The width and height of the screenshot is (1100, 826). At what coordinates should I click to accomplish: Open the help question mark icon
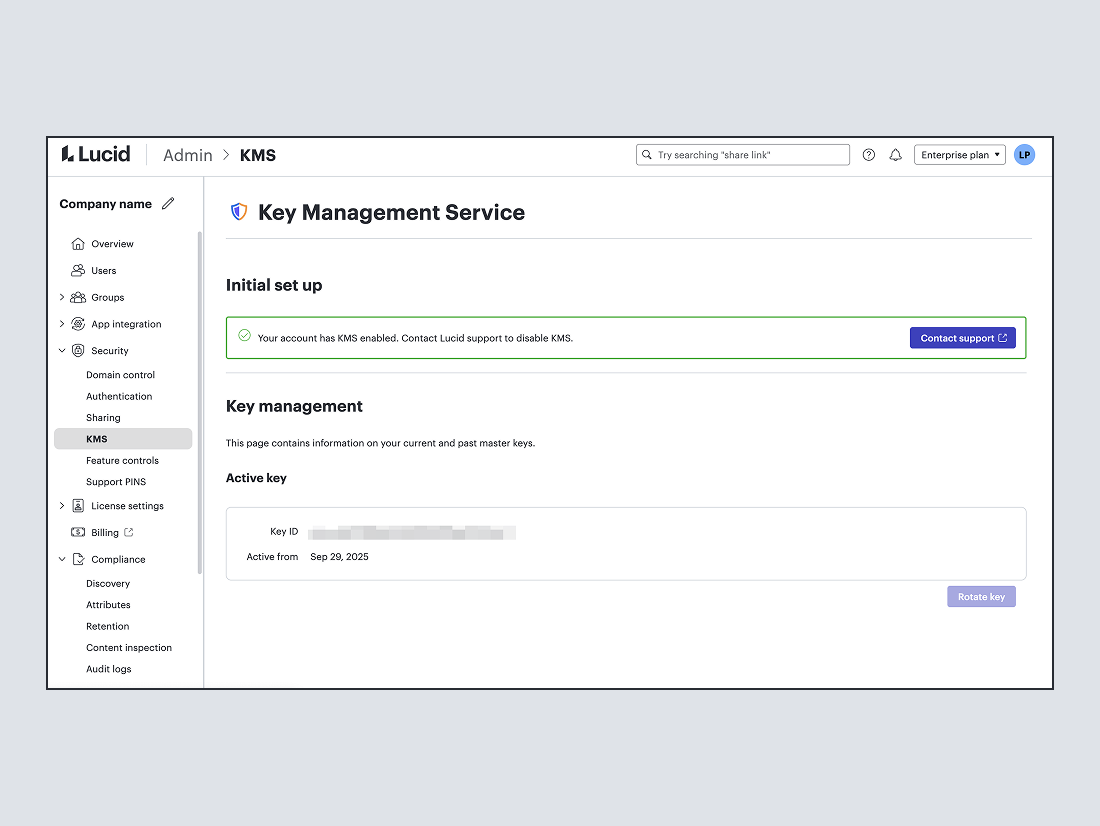(x=869, y=155)
